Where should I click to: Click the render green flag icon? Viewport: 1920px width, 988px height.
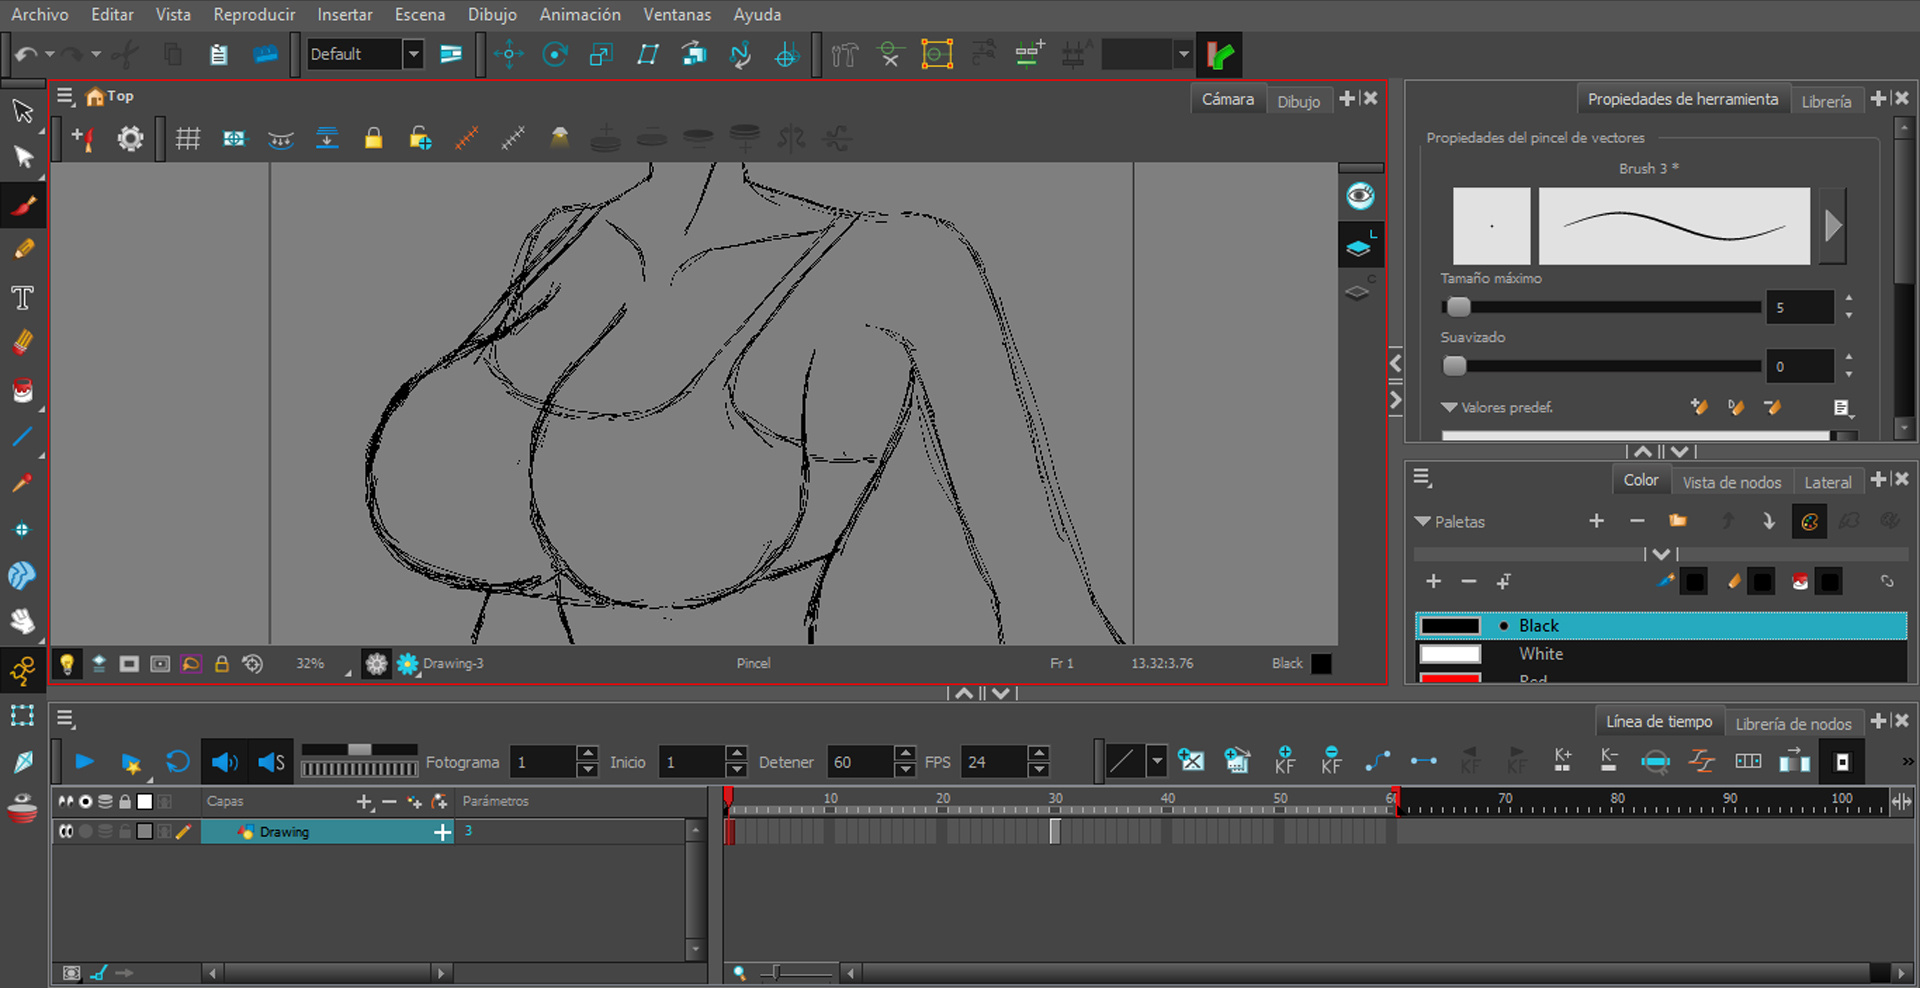1219,55
